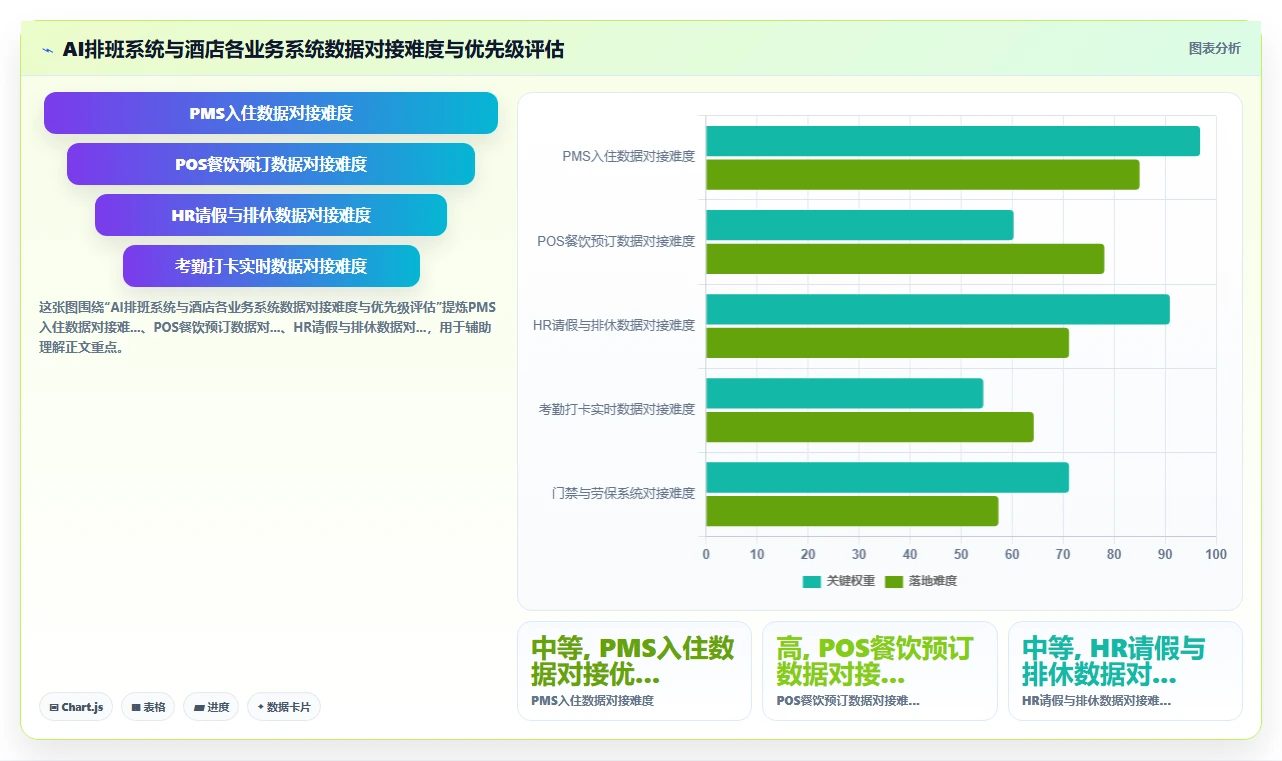Click the POS餐饮预订数据对接难度 funnel button
The height and width of the screenshot is (761, 1282).
(271, 164)
